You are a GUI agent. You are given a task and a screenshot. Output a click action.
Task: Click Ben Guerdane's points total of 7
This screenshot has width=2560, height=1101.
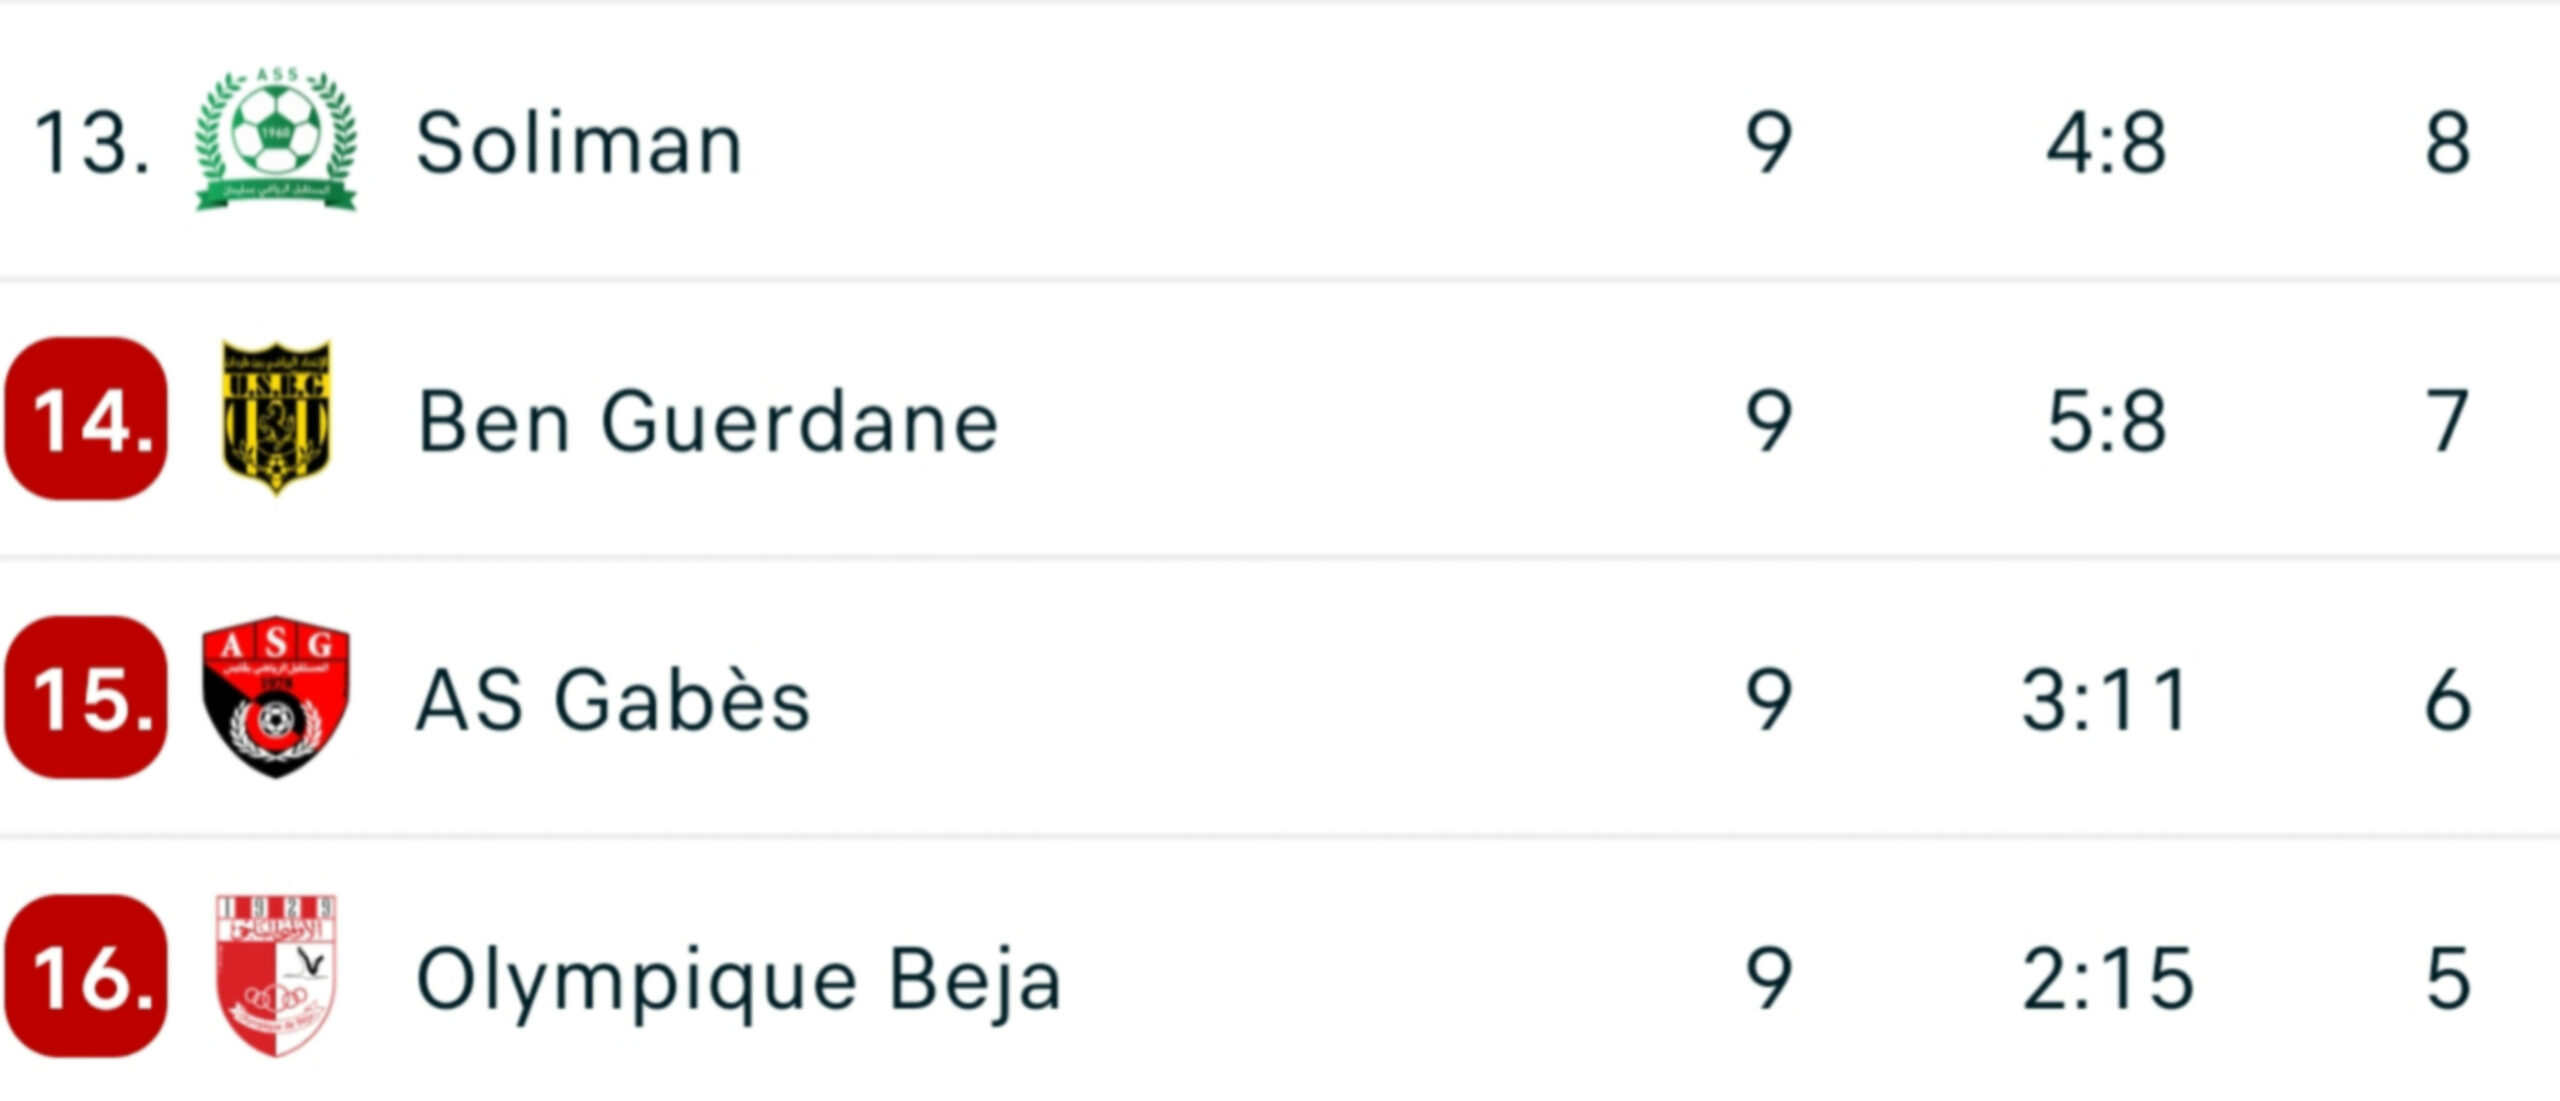tap(2447, 421)
